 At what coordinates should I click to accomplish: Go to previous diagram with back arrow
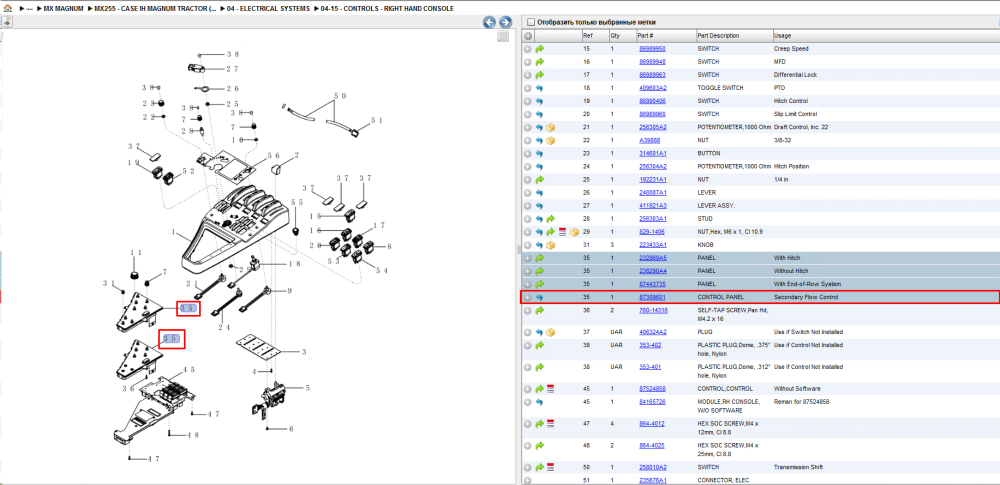(490, 22)
